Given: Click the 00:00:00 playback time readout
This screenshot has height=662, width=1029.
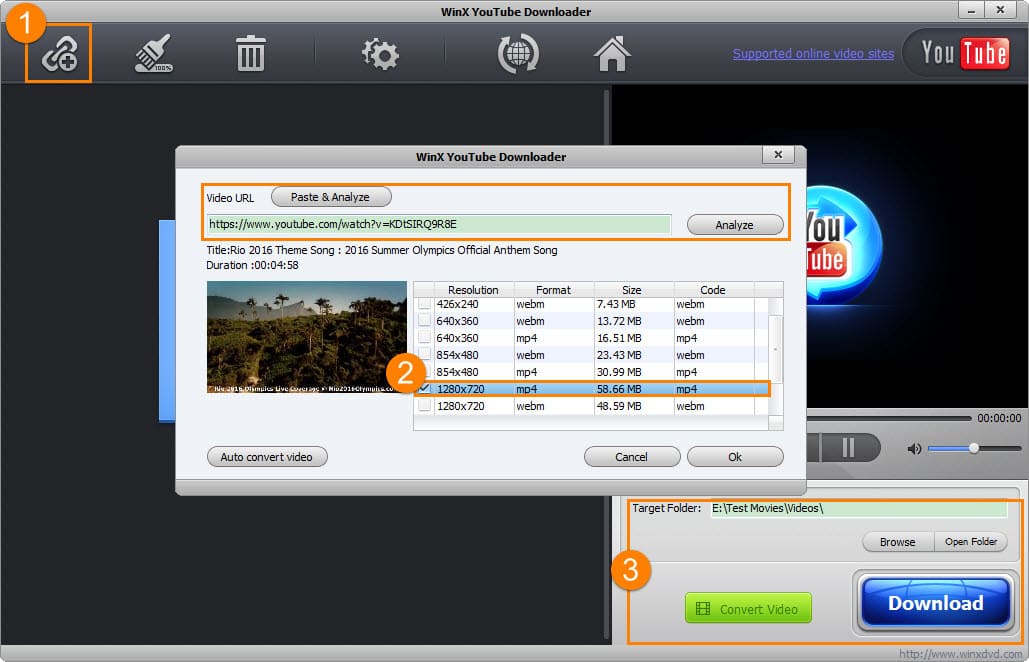Looking at the screenshot, I should coord(999,418).
